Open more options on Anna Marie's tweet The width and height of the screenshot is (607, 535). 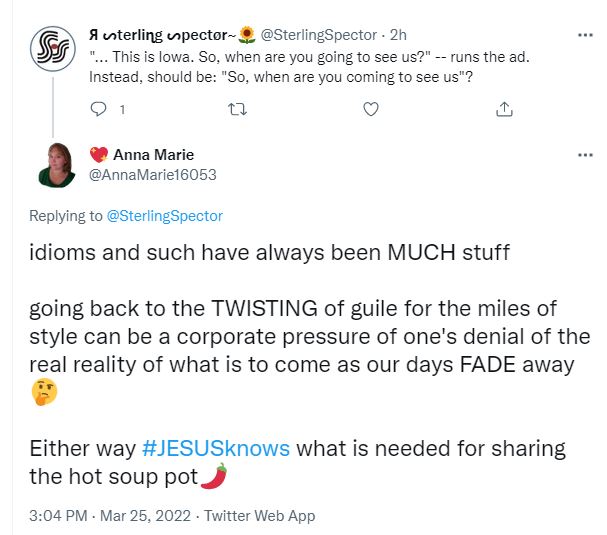pyautogui.click(x=585, y=154)
